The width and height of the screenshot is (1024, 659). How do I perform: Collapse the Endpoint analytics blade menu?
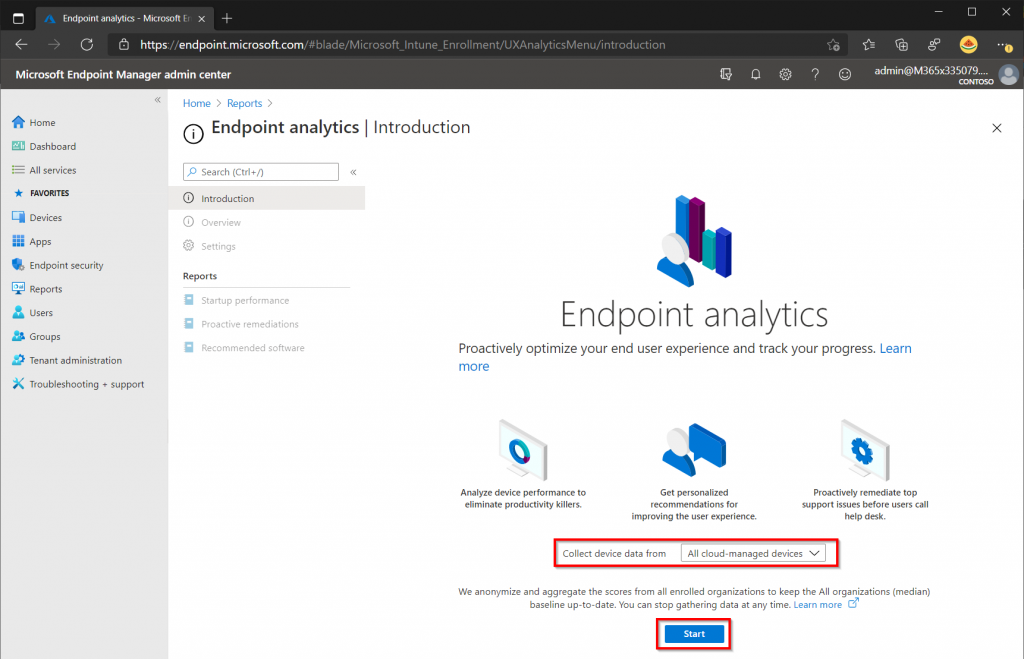coord(353,172)
